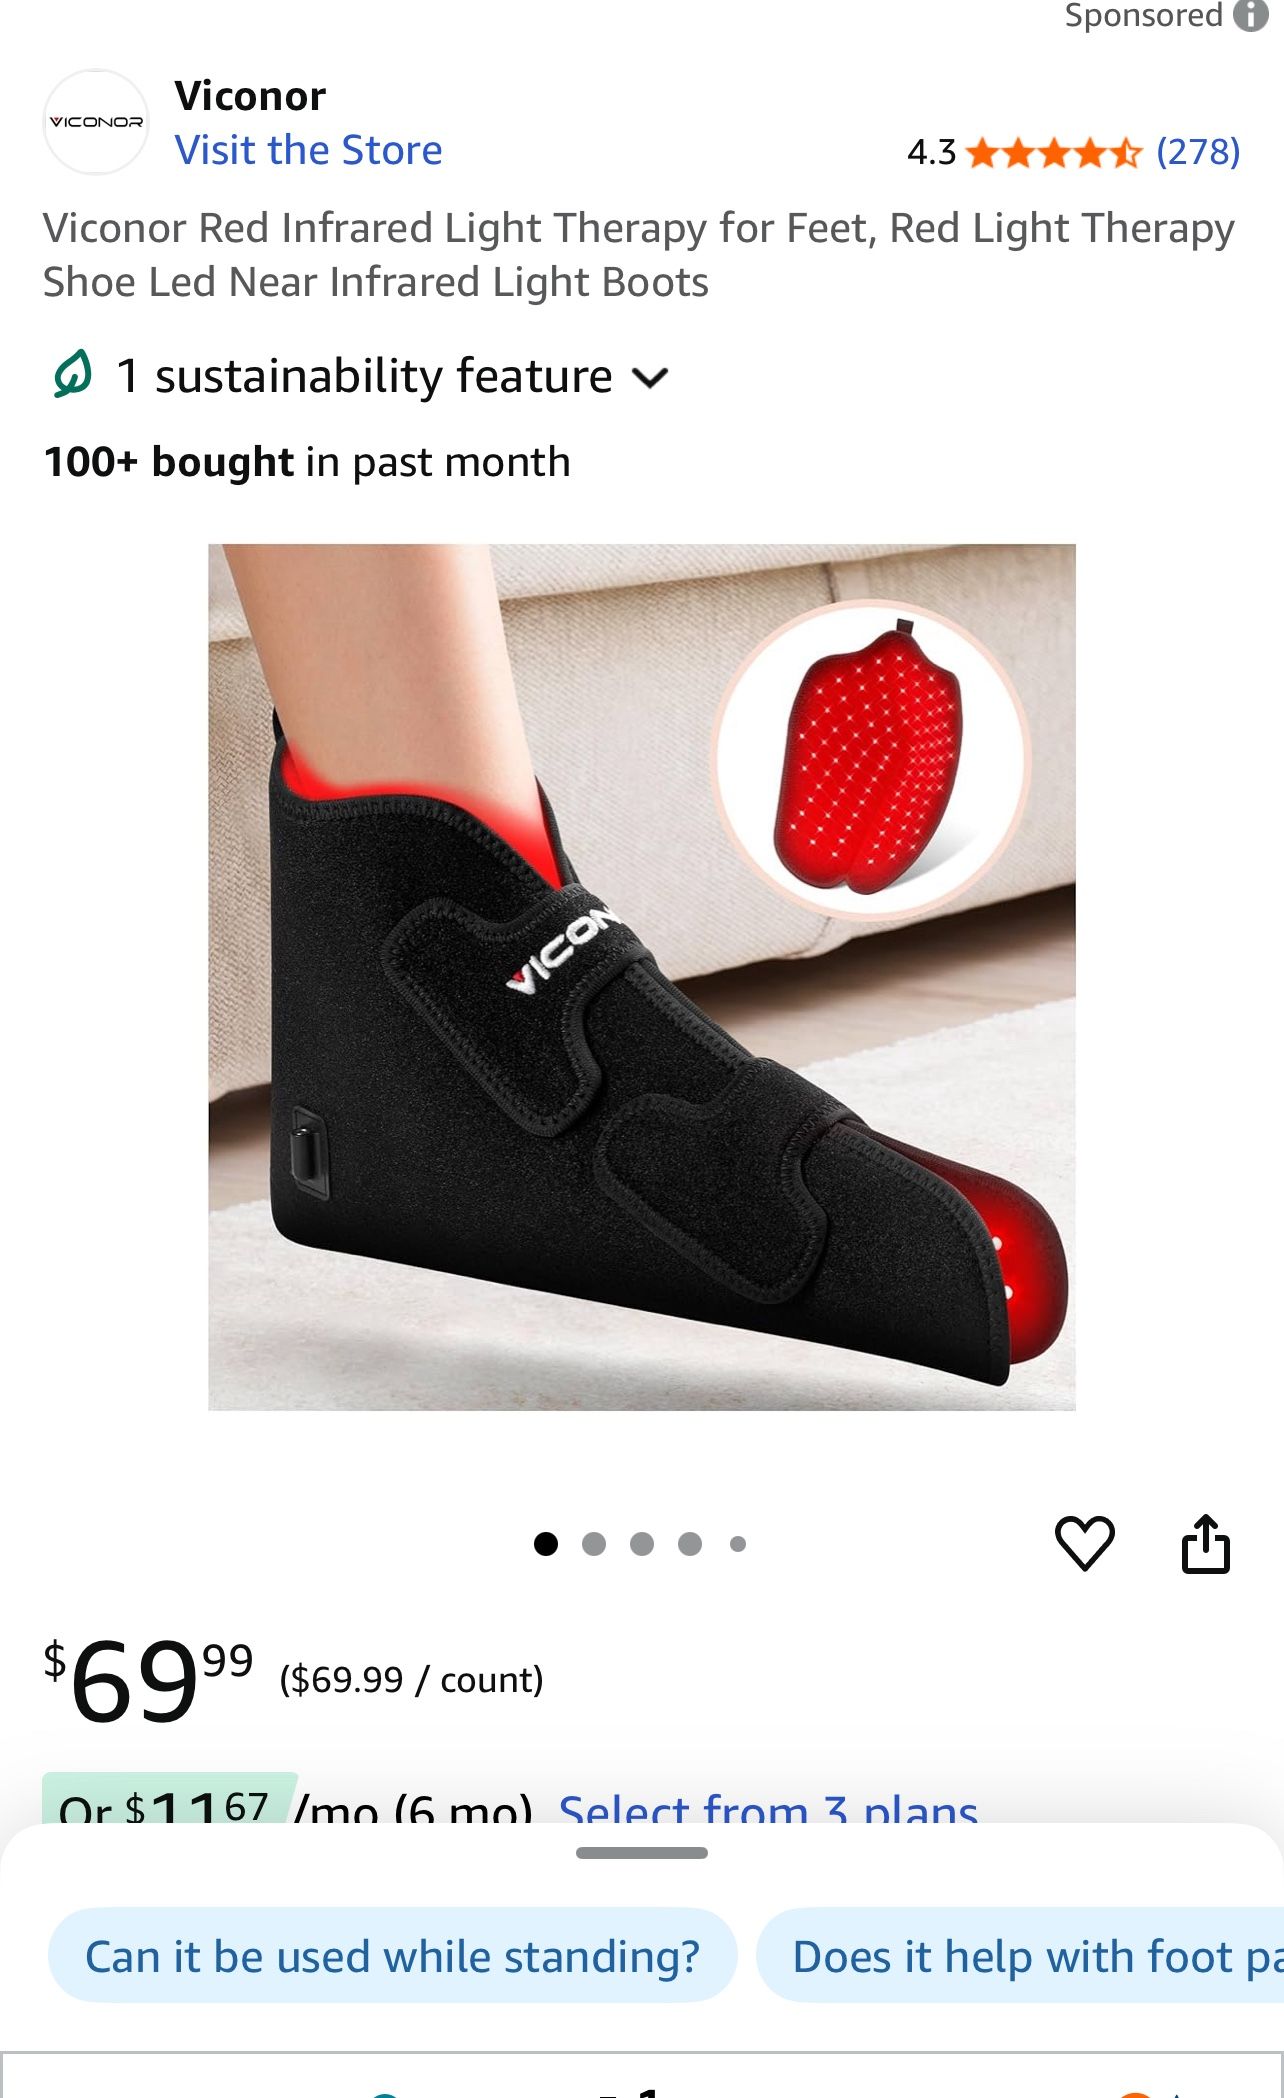Tap the share icon

pos(1206,1544)
